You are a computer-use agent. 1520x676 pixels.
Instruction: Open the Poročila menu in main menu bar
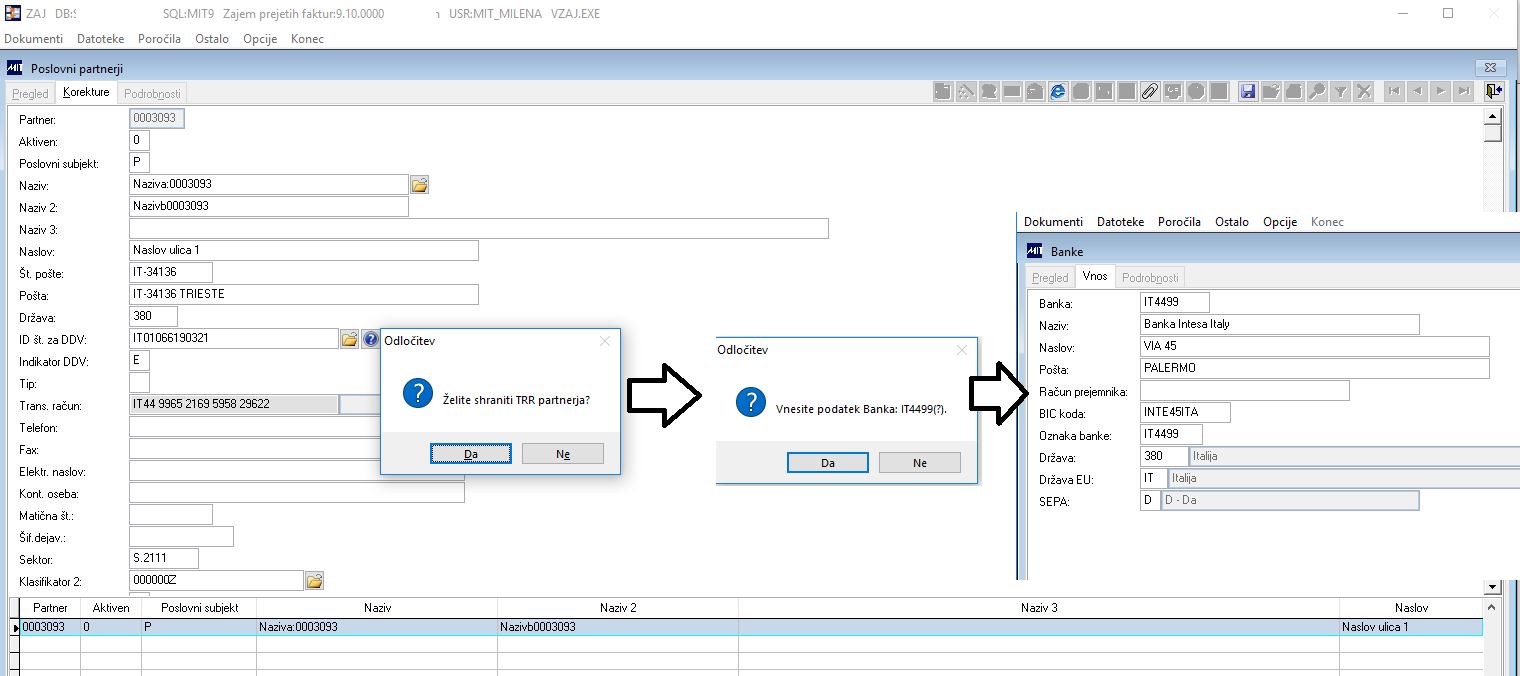point(160,39)
